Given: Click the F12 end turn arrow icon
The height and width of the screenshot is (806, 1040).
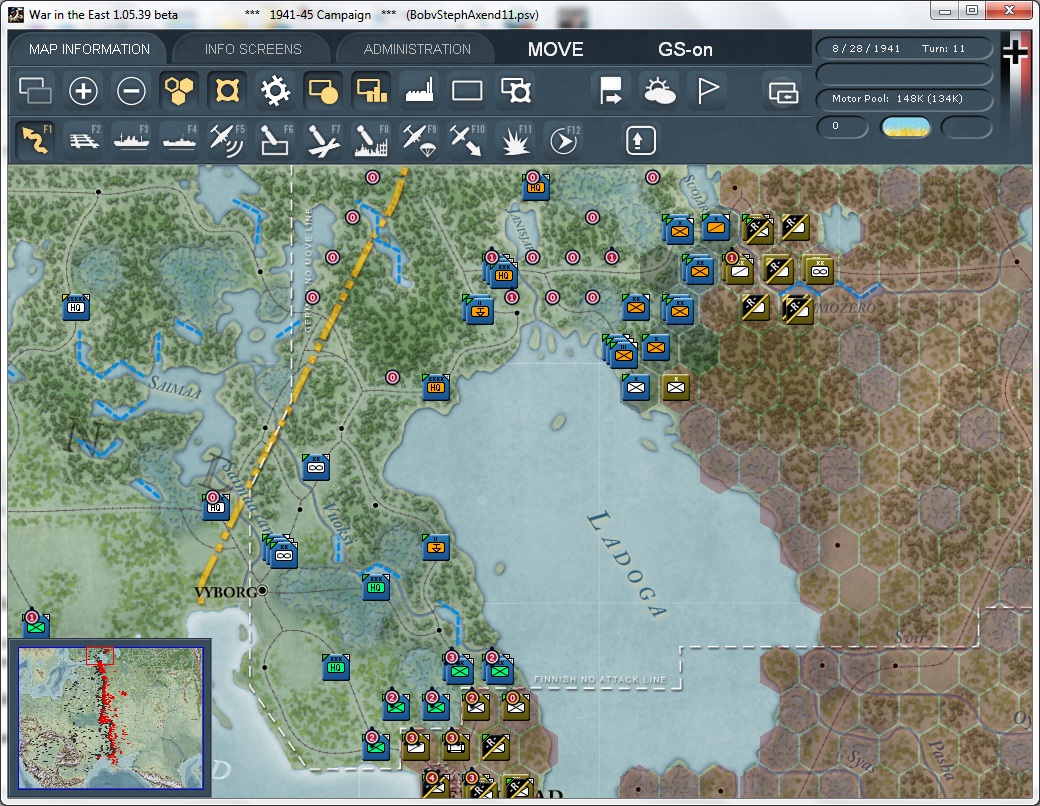Looking at the screenshot, I should (x=564, y=140).
